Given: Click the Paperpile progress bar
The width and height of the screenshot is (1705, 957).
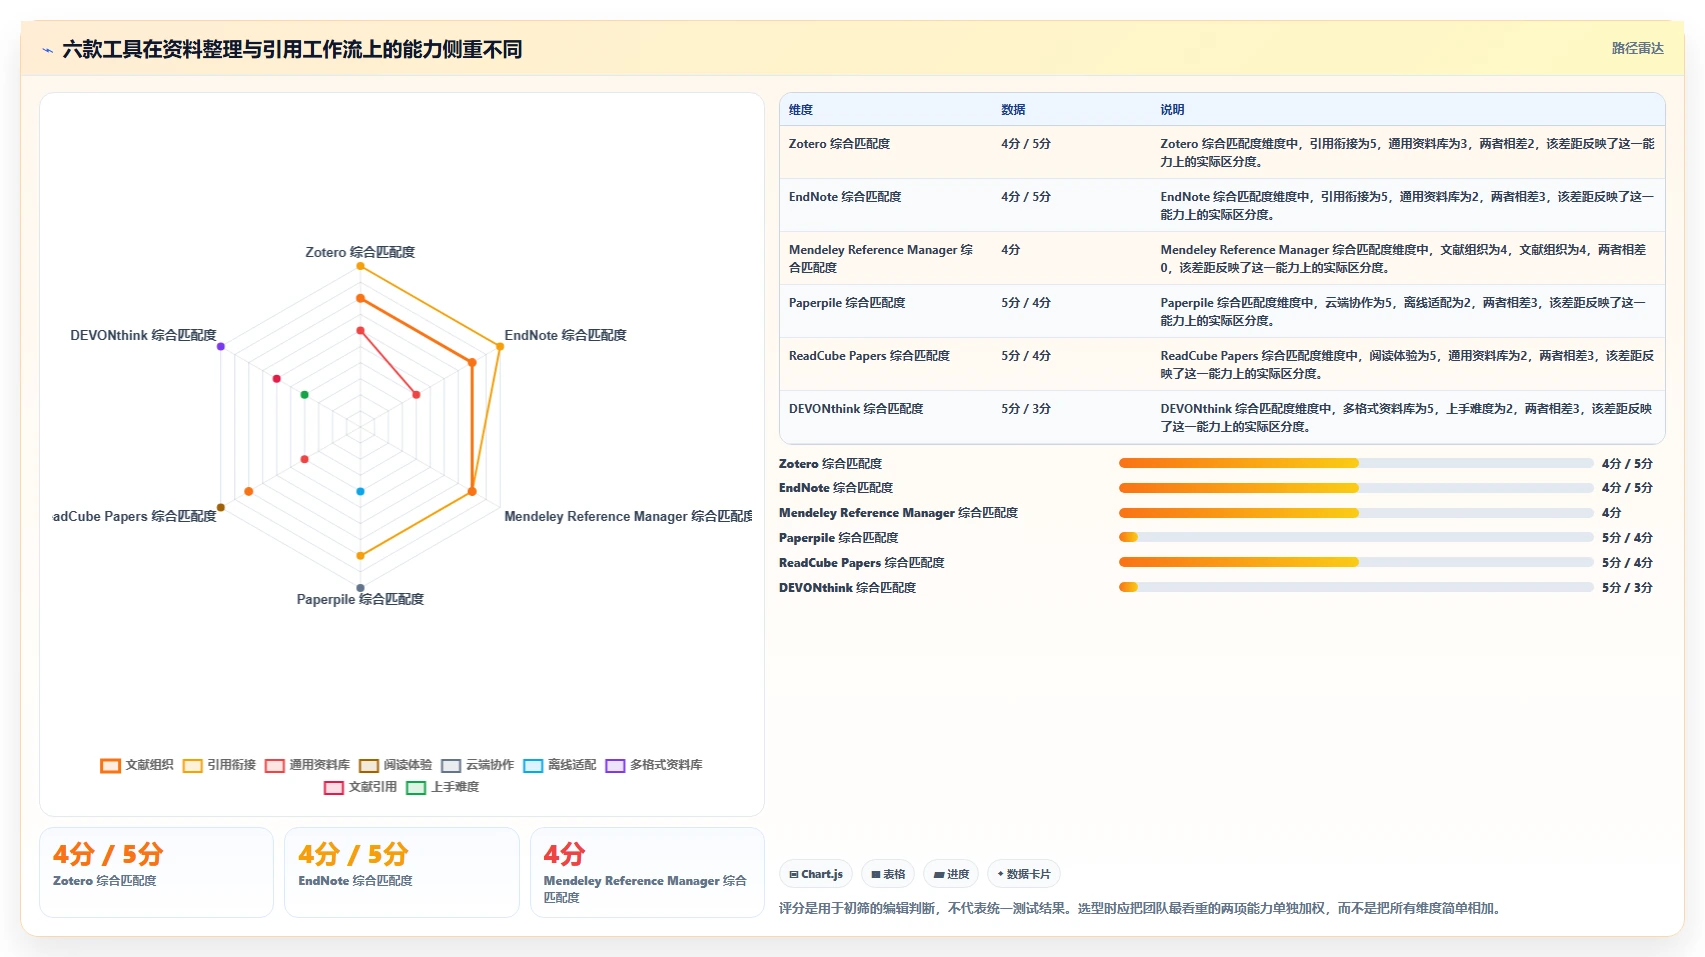Looking at the screenshot, I should (1356, 537).
